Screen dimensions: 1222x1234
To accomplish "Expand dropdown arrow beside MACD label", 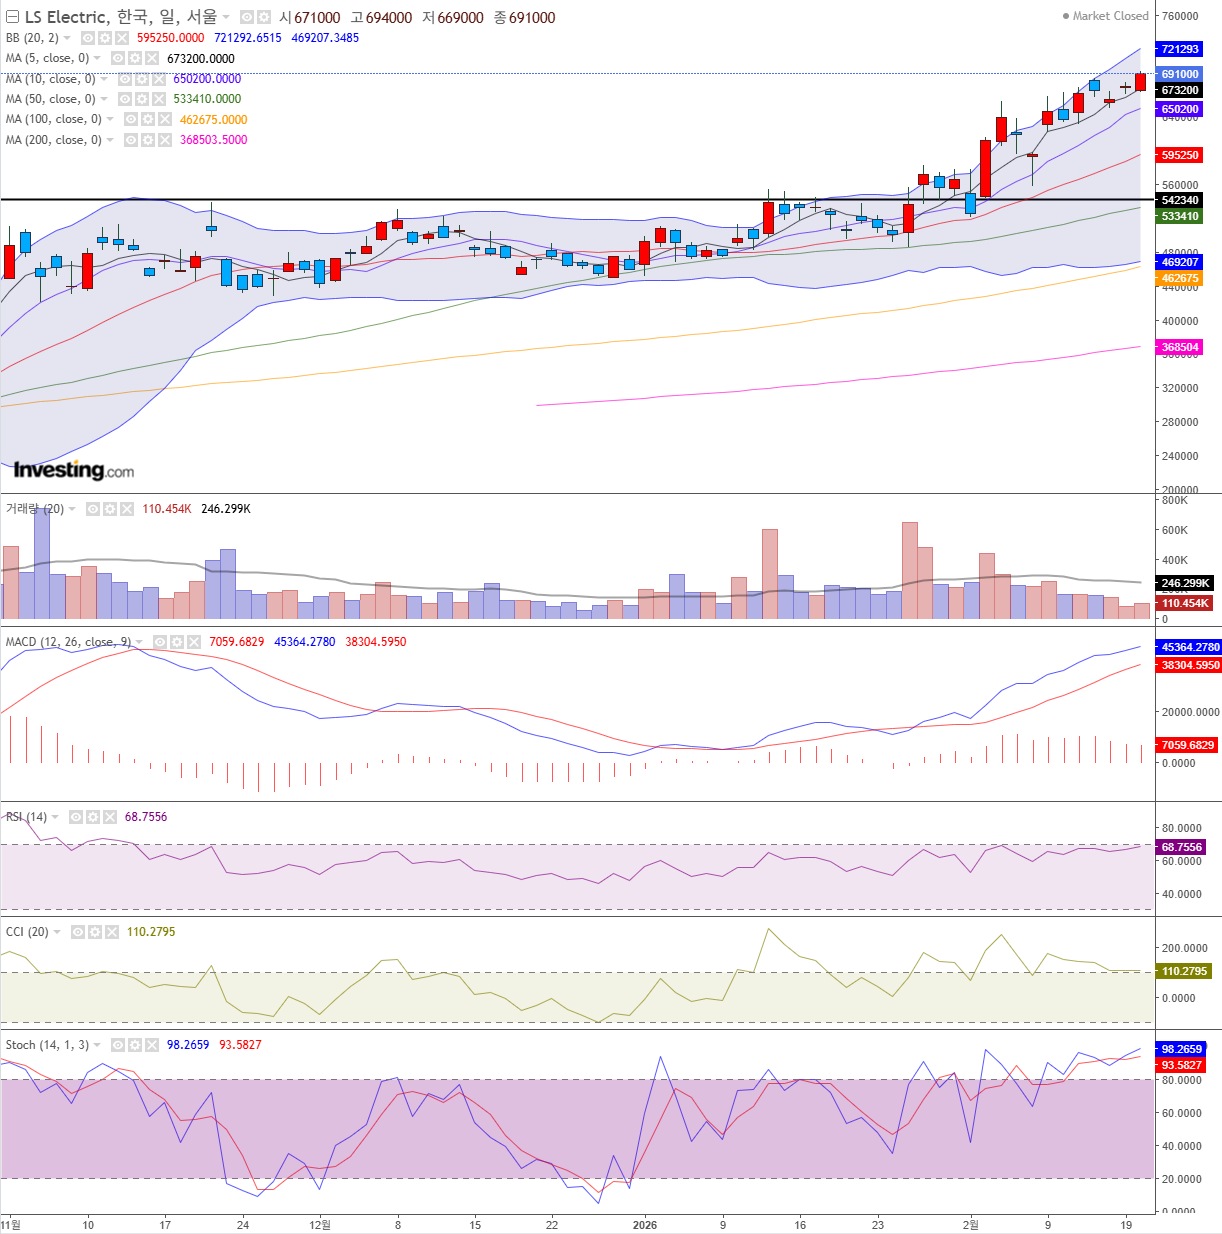I will point(139,642).
